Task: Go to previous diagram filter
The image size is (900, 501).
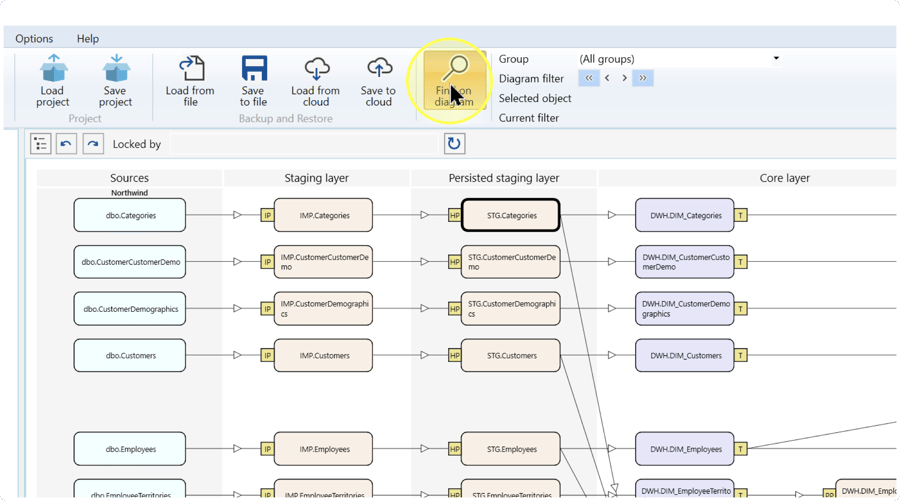Action: click(x=607, y=78)
